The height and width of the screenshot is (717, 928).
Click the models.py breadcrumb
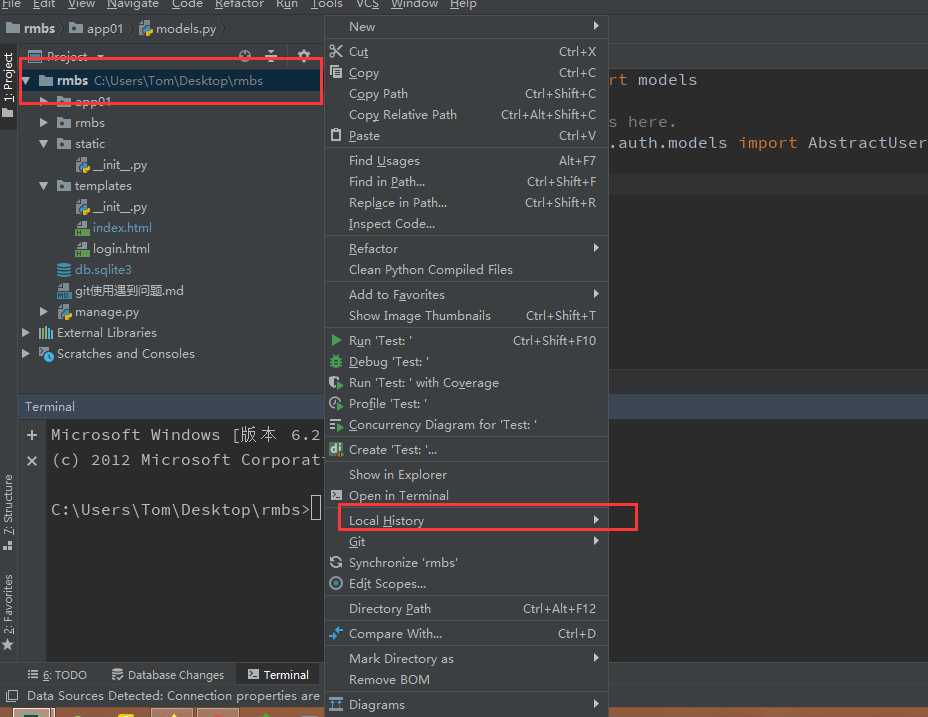click(178, 28)
